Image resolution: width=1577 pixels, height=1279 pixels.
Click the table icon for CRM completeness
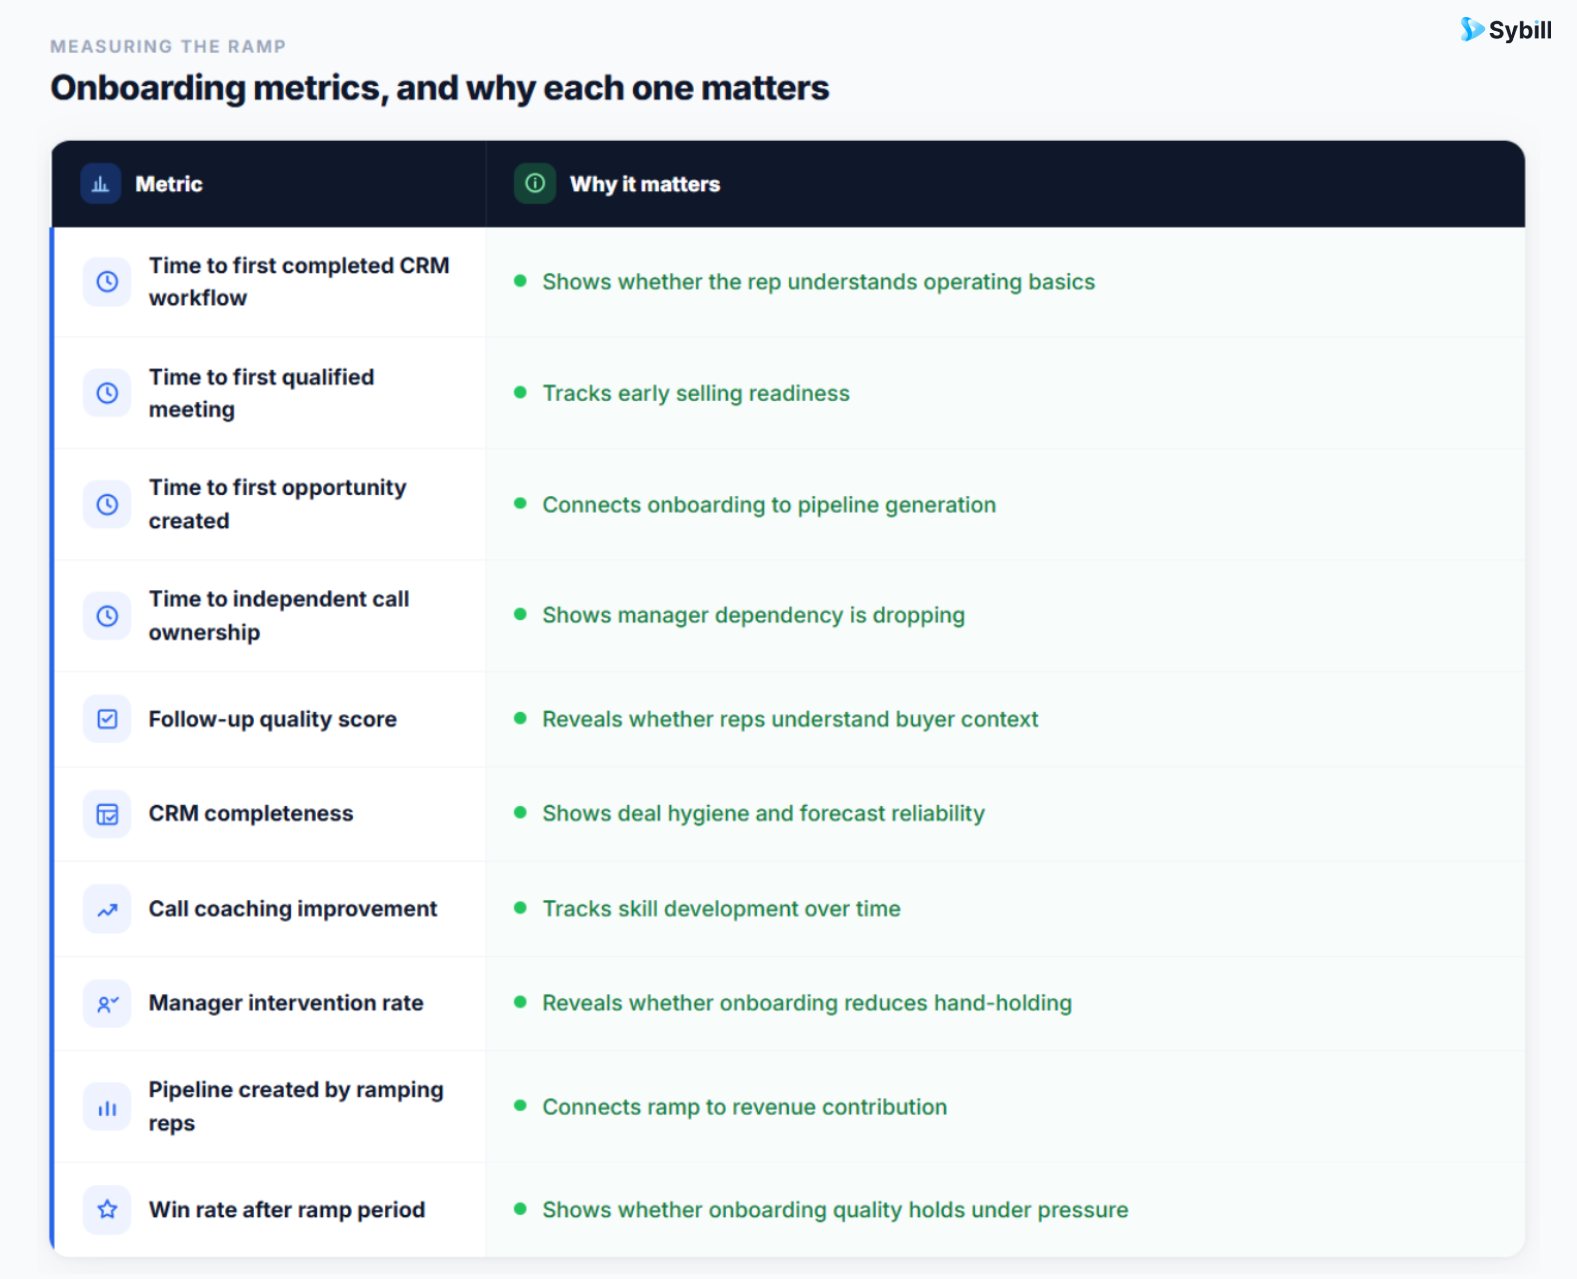(x=107, y=814)
